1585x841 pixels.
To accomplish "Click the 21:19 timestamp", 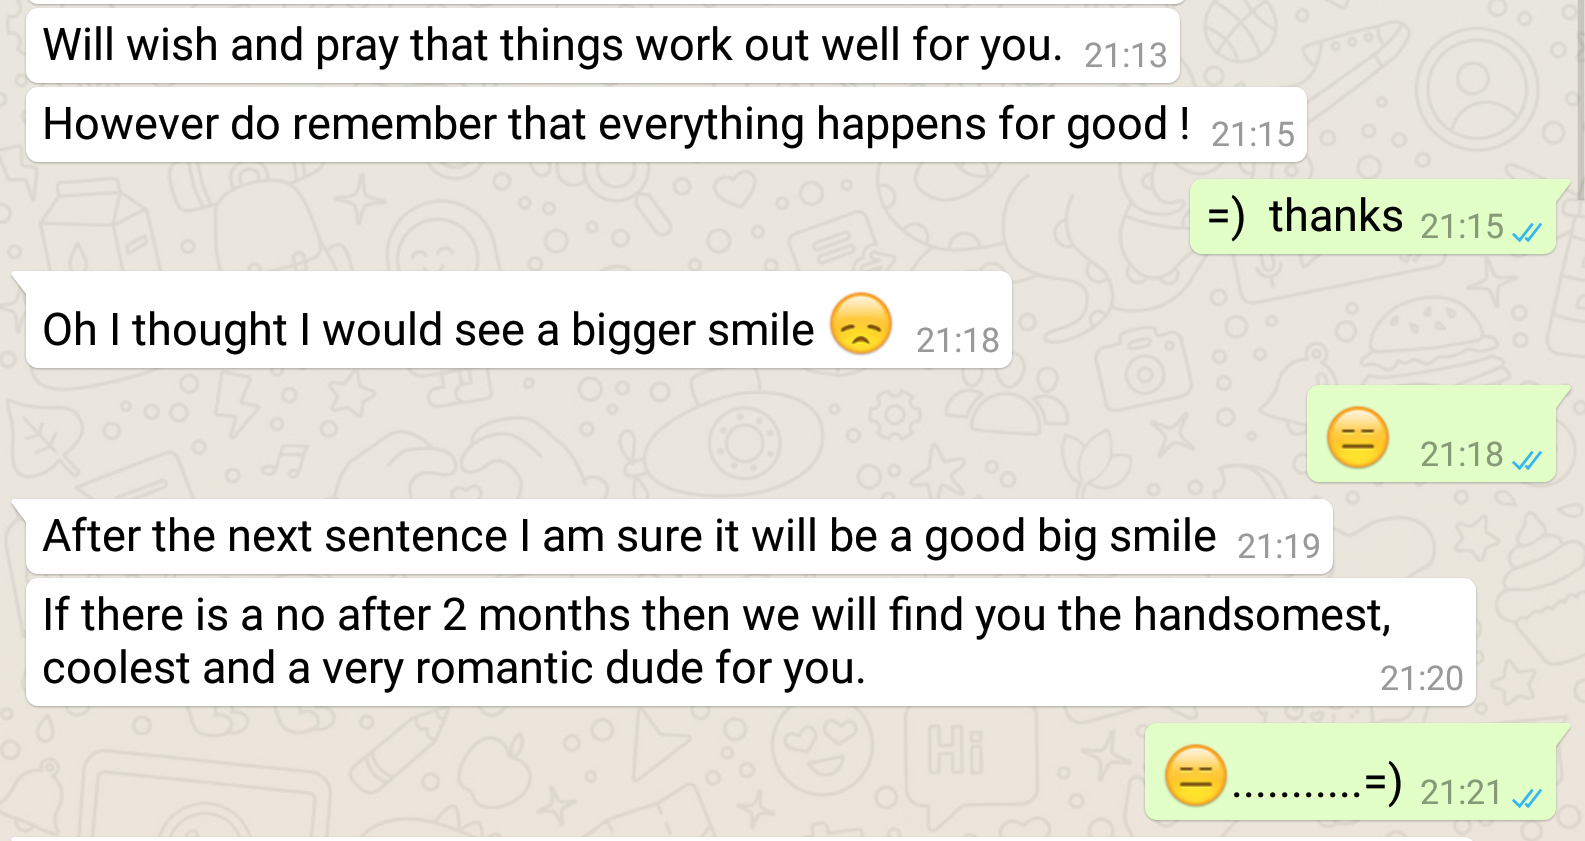I will click(x=1278, y=546).
